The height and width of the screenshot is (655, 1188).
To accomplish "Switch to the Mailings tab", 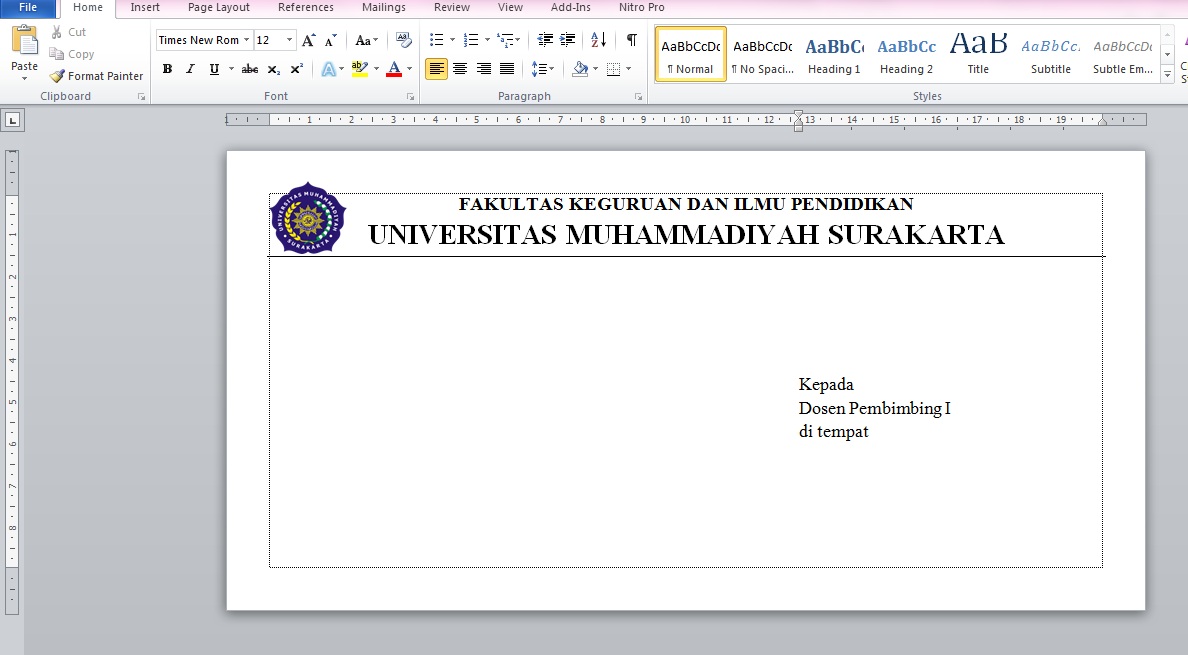I will pos(383,7).
